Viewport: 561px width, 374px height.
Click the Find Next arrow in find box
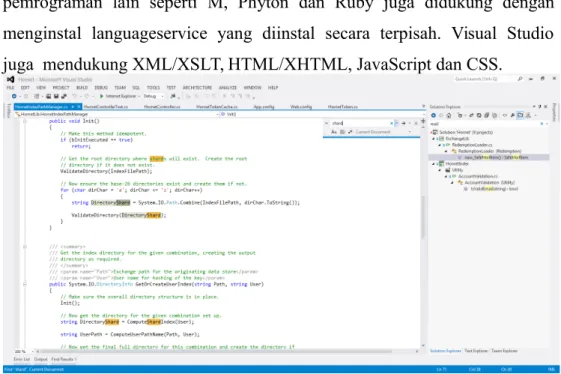pyautogui.click(x=404, y=123)
